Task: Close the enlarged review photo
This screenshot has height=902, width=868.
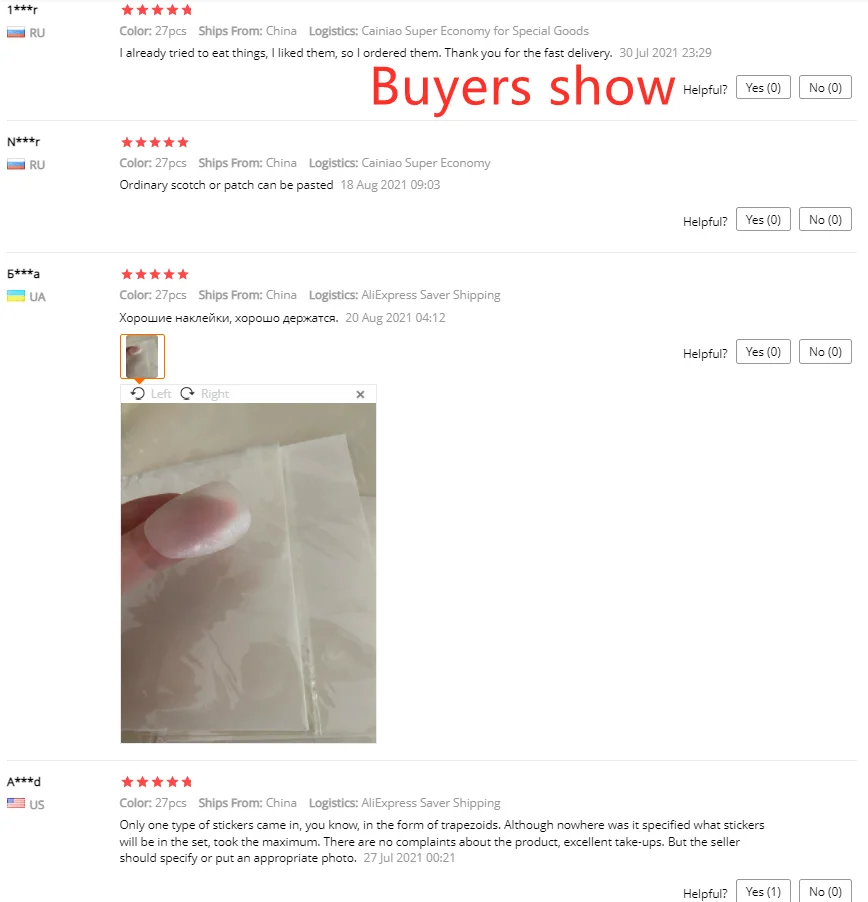Action: [x=360, y=394]
